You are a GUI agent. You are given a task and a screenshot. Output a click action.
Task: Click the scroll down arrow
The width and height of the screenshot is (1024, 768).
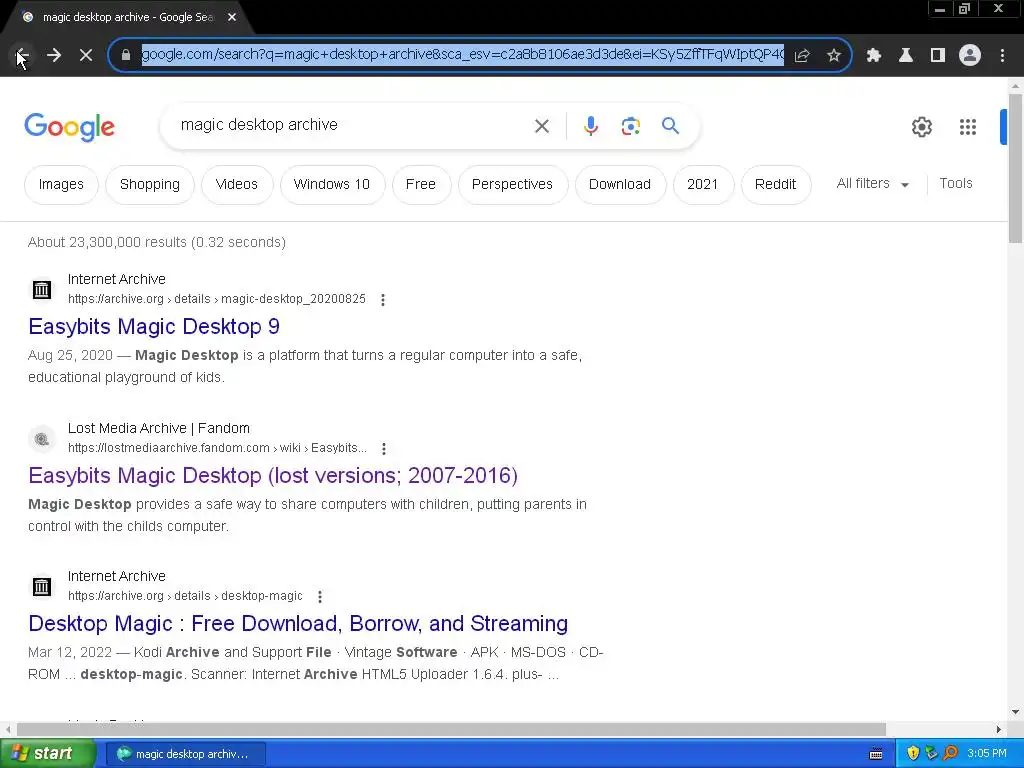1015,712
